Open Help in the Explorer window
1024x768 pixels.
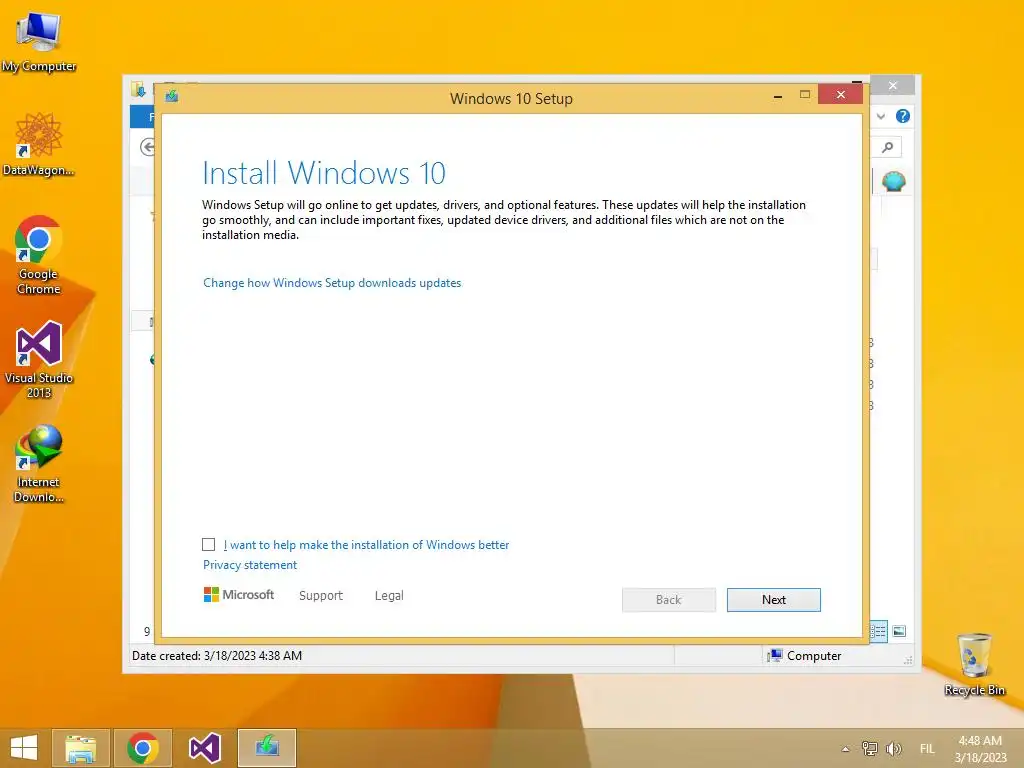(x=903, y=116)
